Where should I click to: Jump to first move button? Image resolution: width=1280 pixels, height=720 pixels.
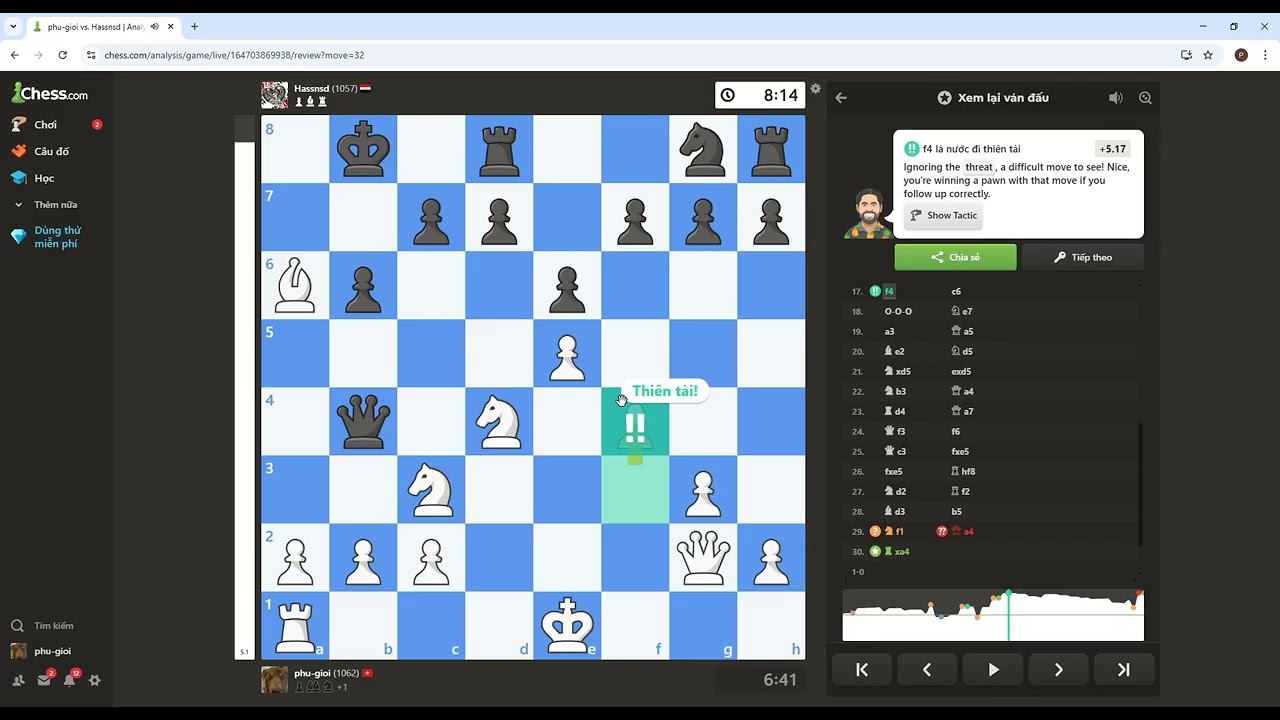862,670
